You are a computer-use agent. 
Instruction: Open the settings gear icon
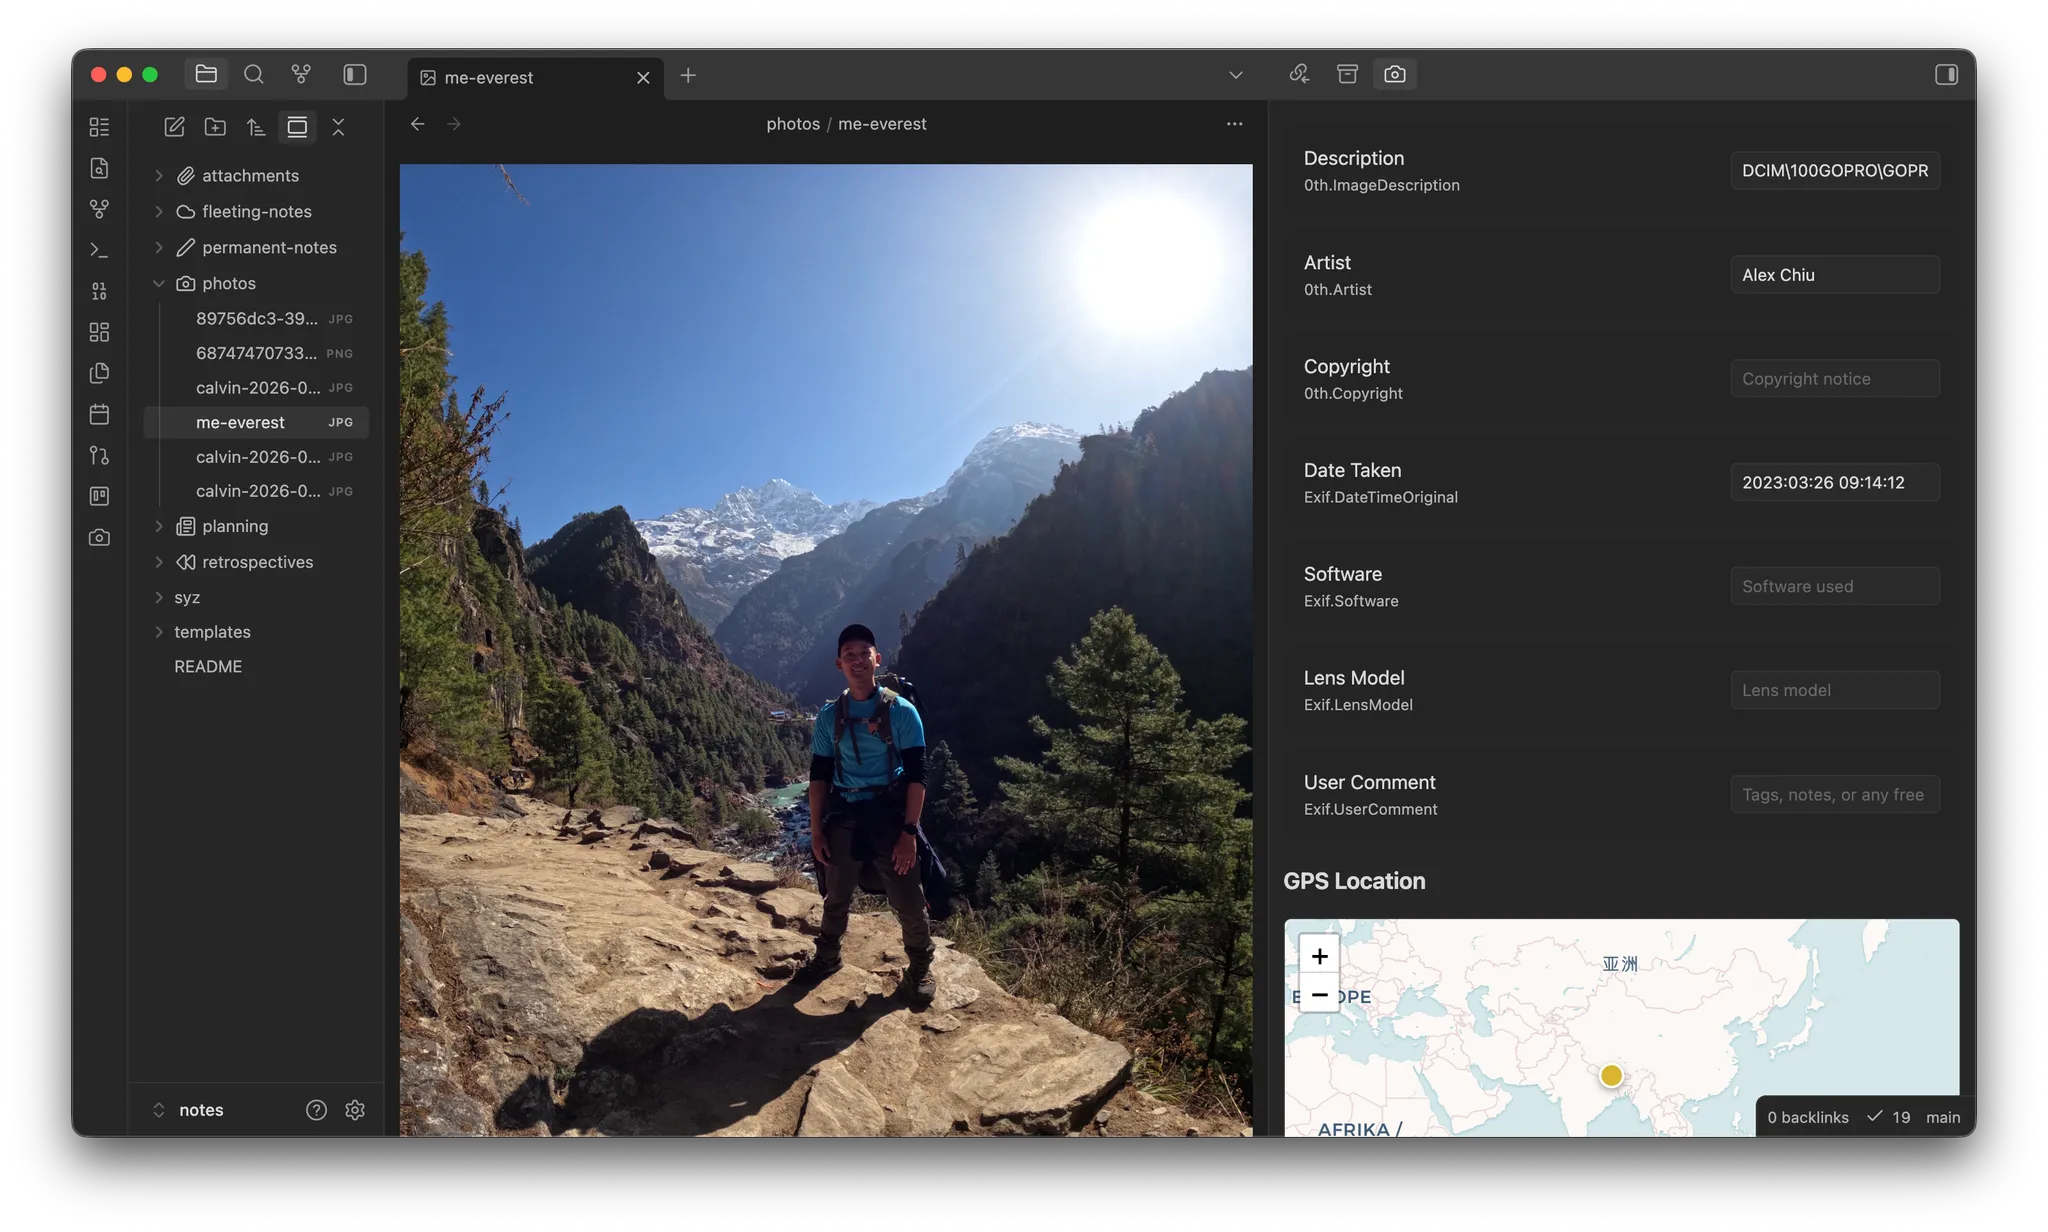coord(355,1111)
